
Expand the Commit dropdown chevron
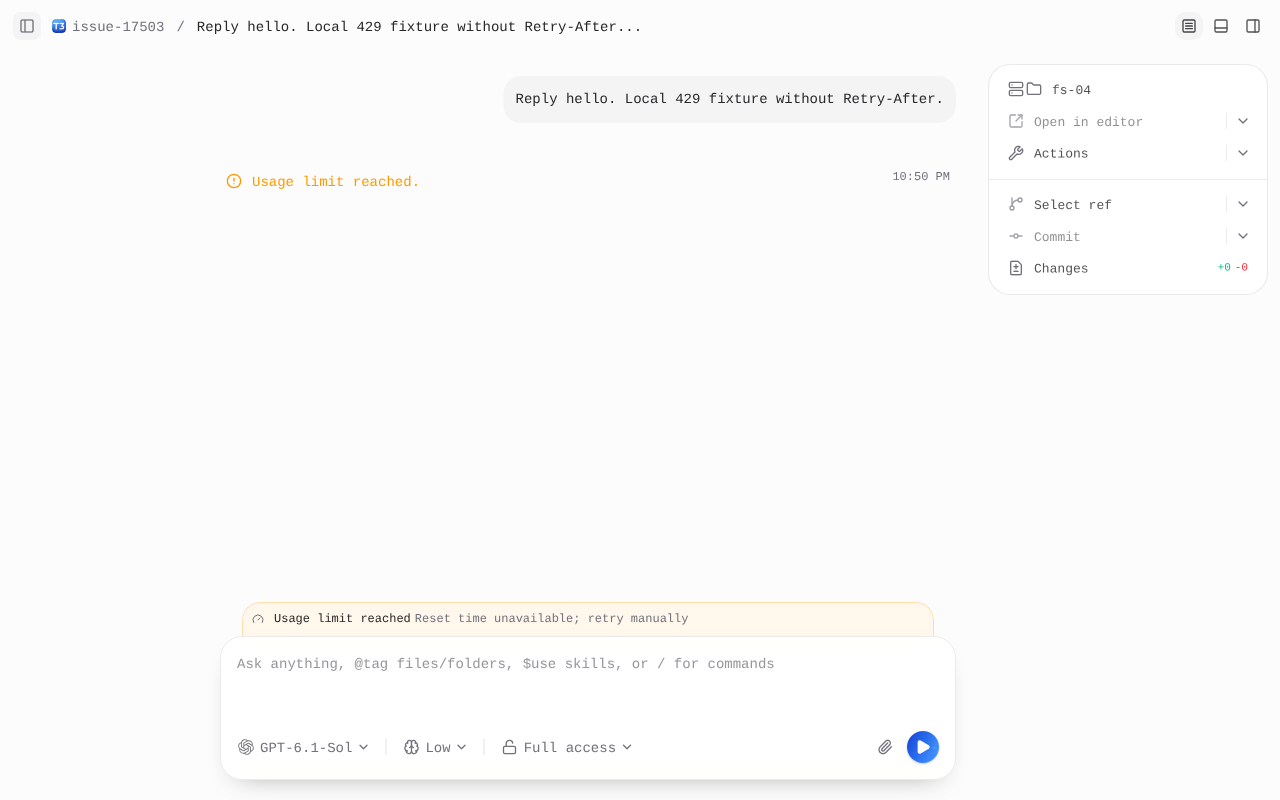pos(1243,236)
